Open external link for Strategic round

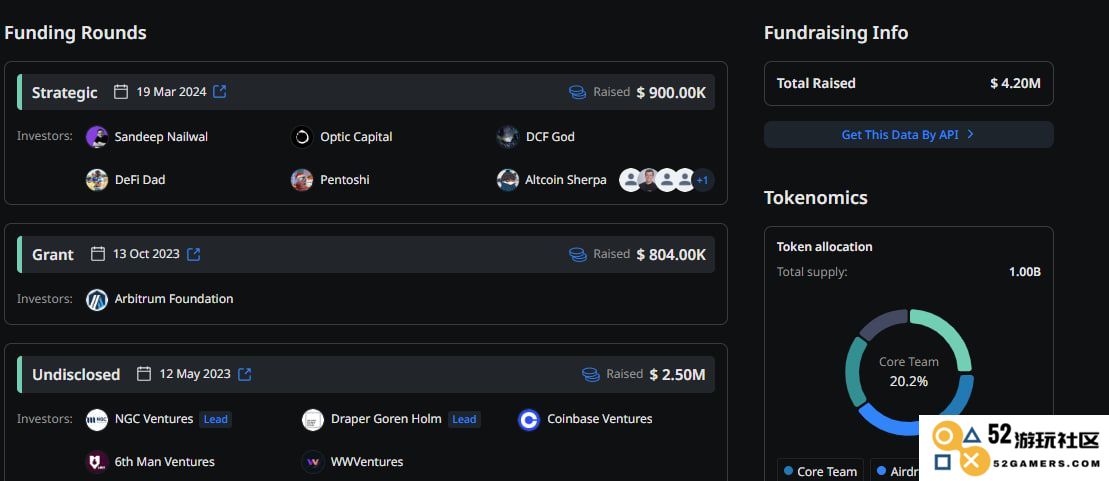pyautogui.click(x=220, y=92)
